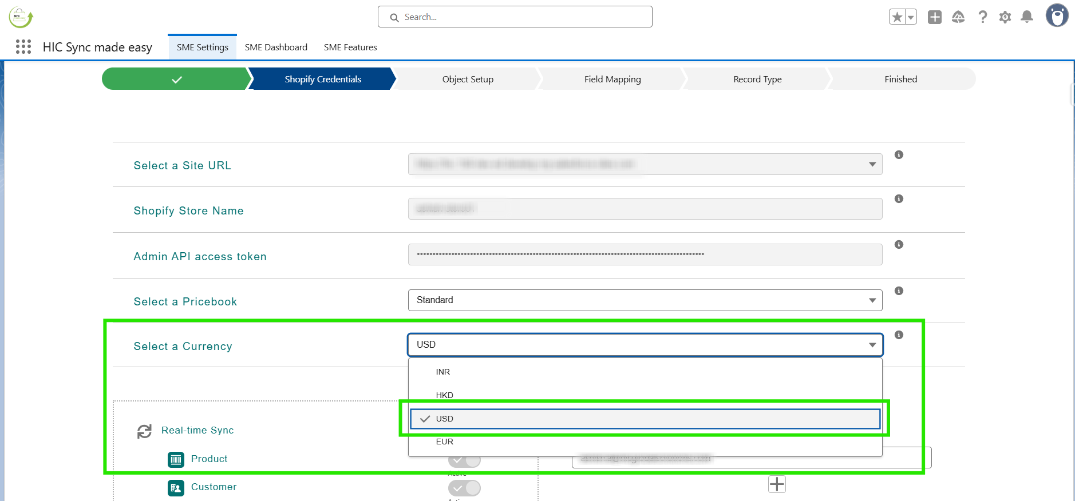Image resolution: width=1075 pixels, height=501 pixels.
Task: Open the App Launcher grid icon
Action: point(24,47)
